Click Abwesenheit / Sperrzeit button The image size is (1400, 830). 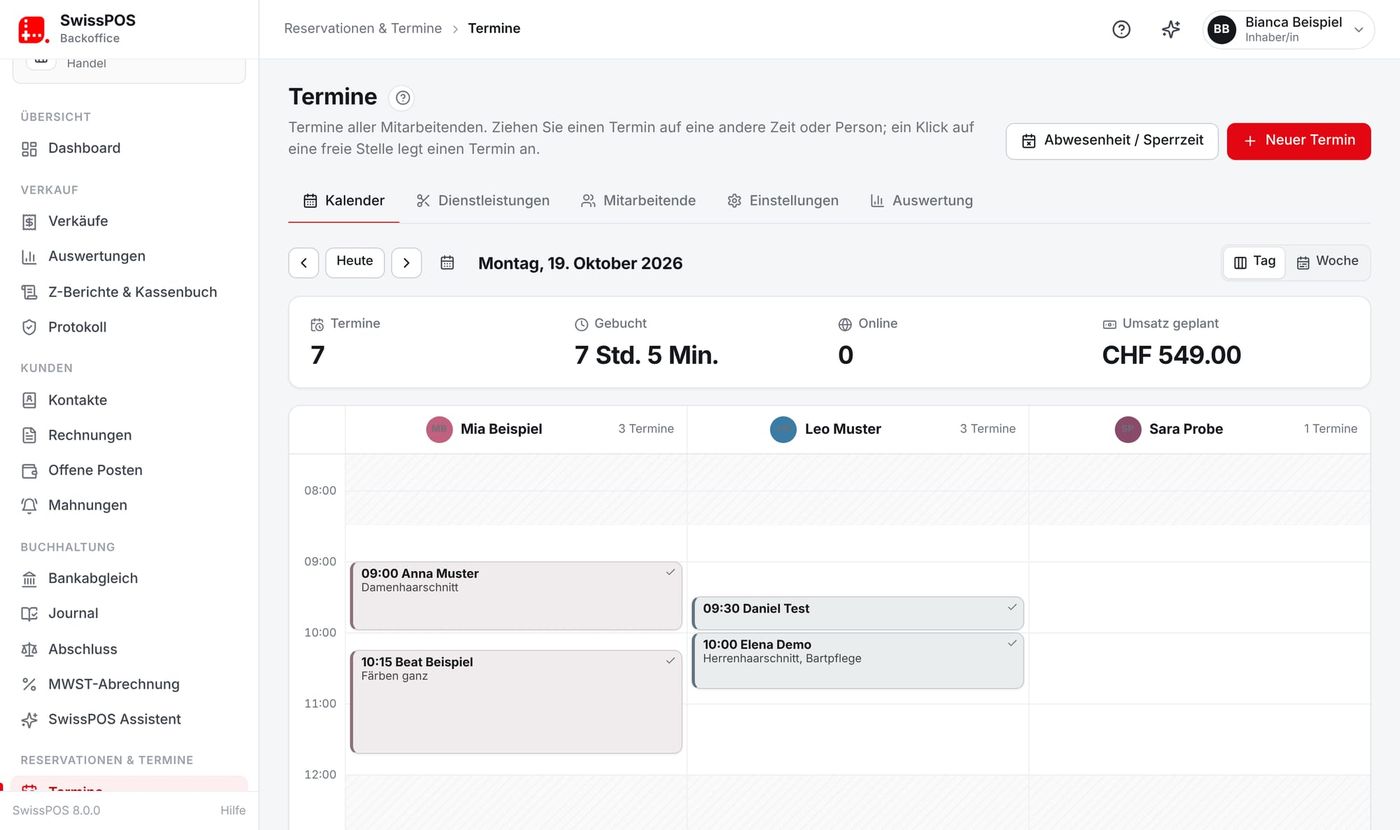(x=1112, y=141)
